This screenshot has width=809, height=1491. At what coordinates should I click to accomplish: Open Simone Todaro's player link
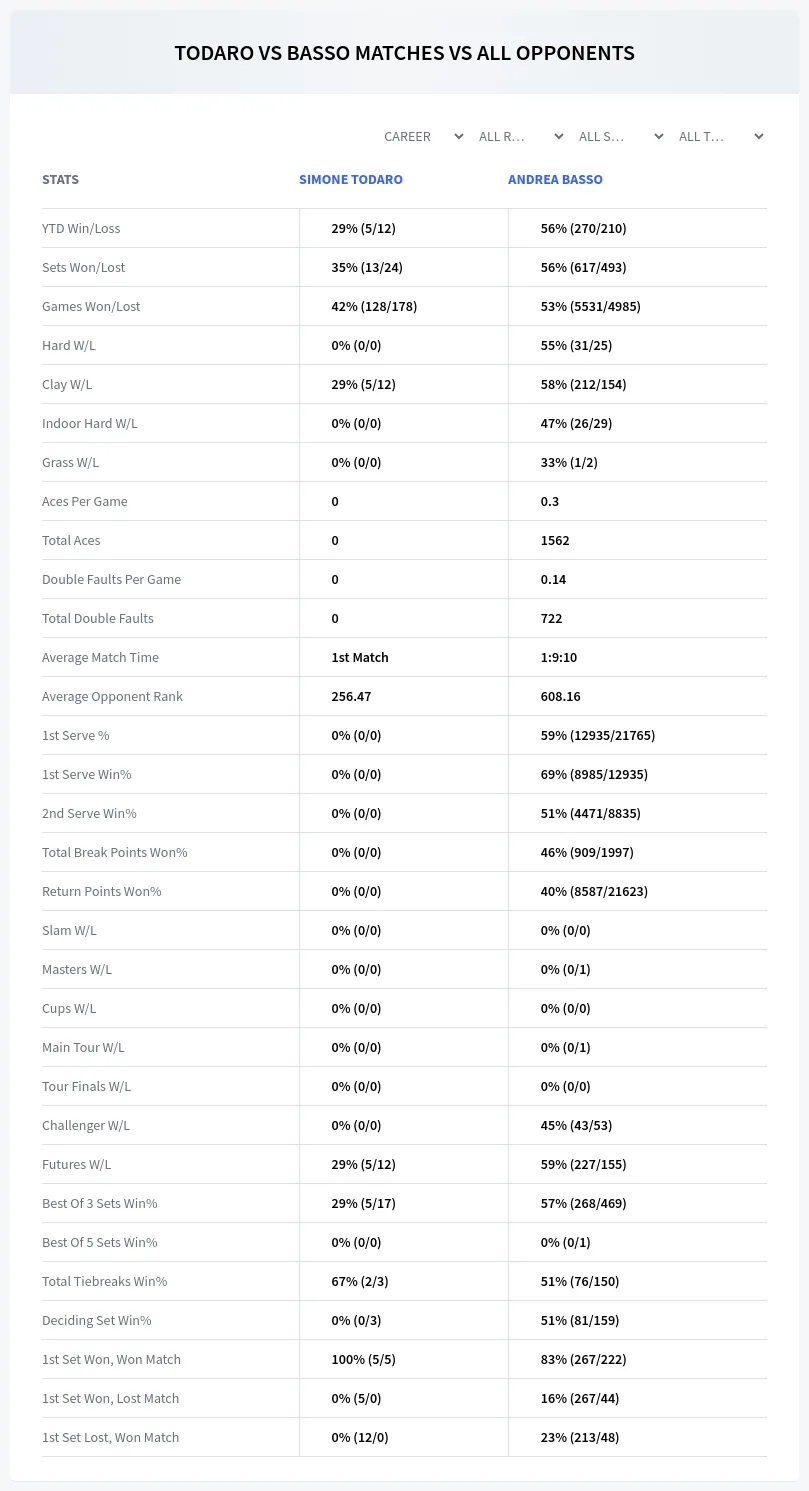[351, 180]
